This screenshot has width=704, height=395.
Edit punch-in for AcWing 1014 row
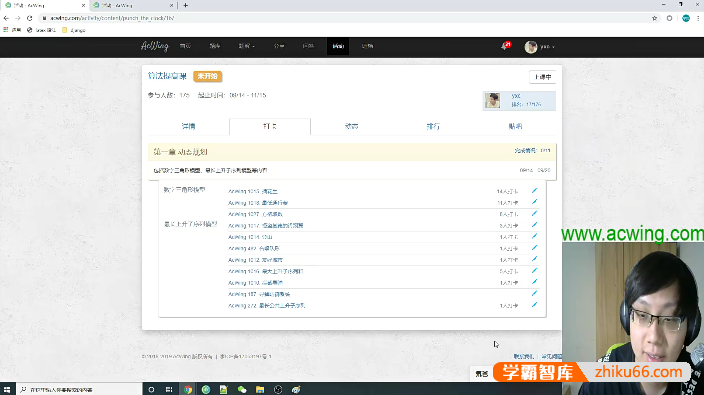click(534, 236)
